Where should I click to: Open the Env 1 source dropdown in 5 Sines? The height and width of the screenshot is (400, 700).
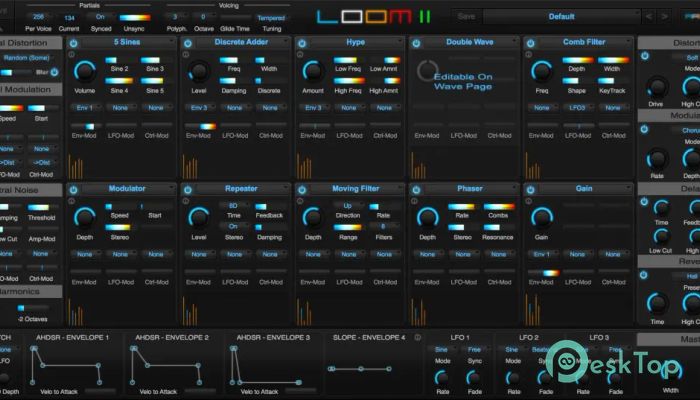[85, 108]
